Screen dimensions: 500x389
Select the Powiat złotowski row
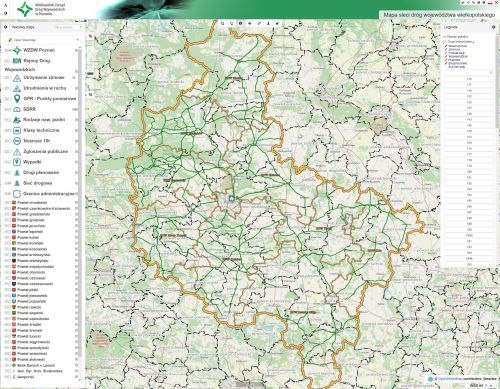41,359
